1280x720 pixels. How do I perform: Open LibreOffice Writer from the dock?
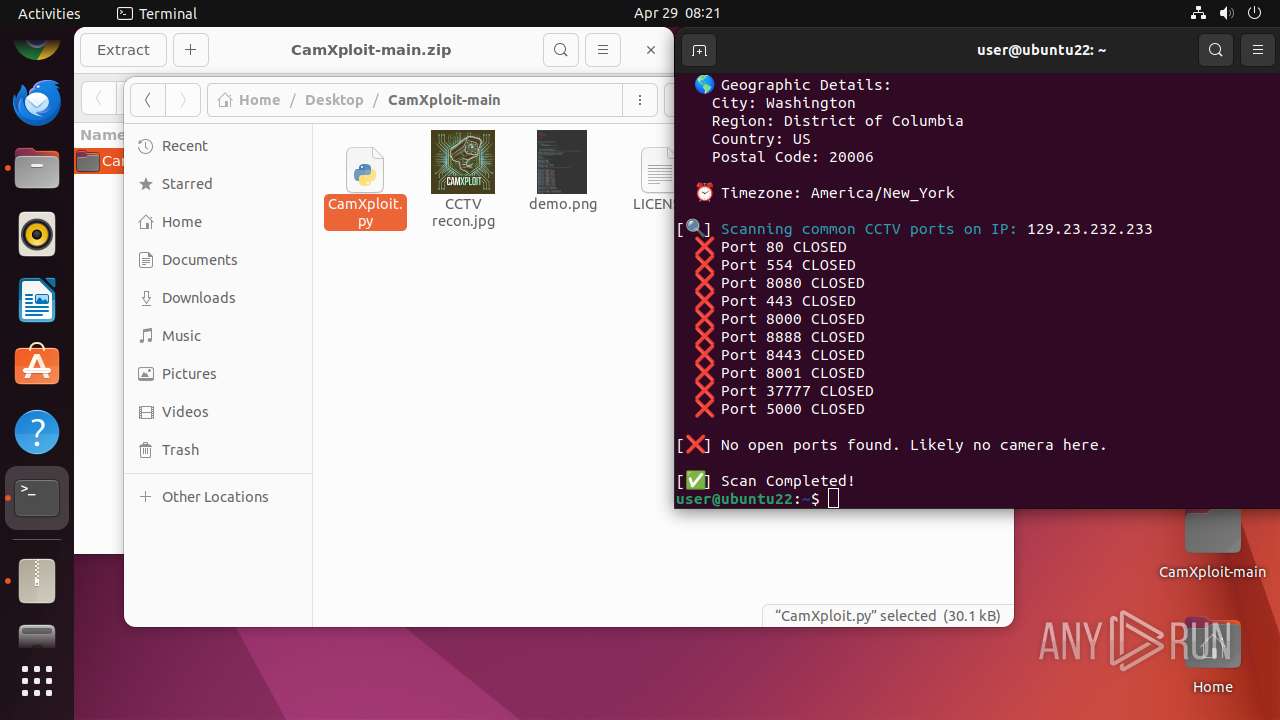pyautogui.click(x=37, y=301)
